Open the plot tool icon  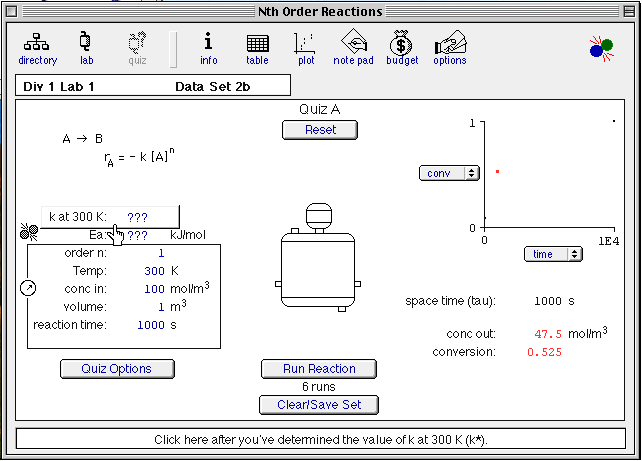point(305,43)
